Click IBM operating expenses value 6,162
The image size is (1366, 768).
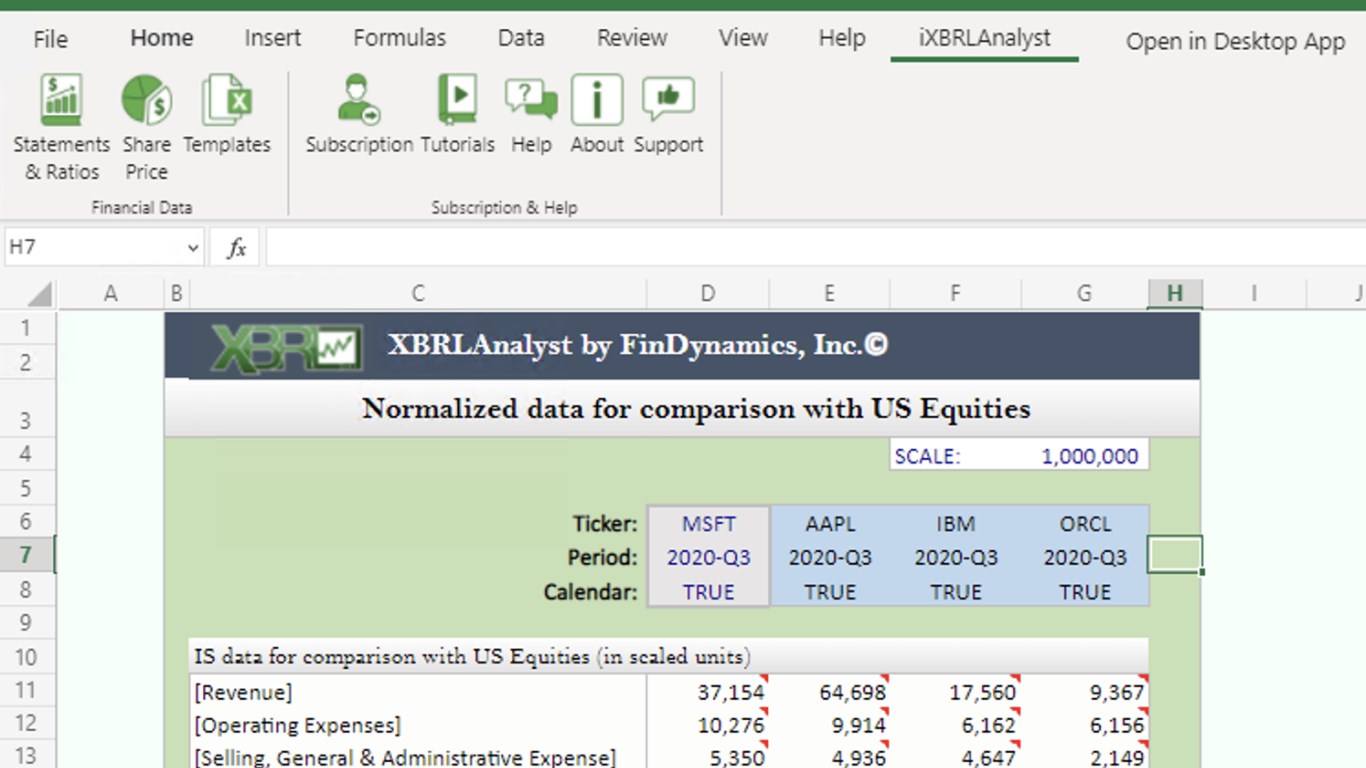click(955, 725)
